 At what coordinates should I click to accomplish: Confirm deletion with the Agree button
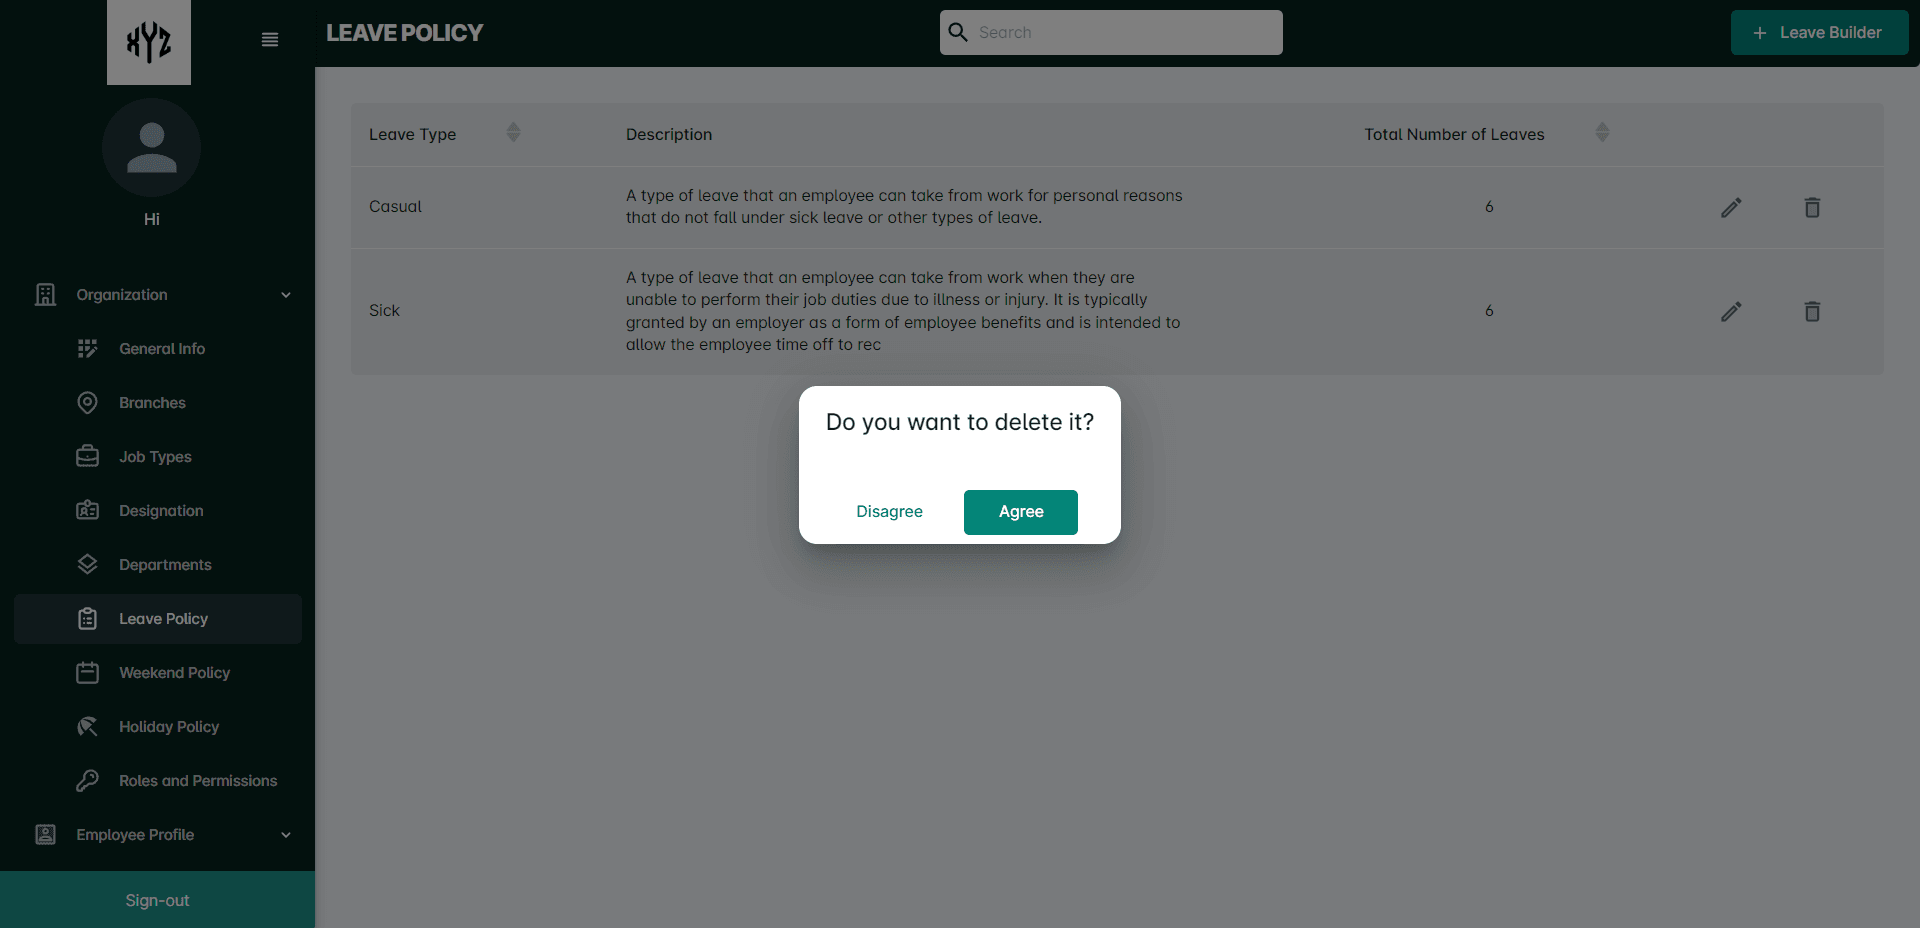(1021, 512)
